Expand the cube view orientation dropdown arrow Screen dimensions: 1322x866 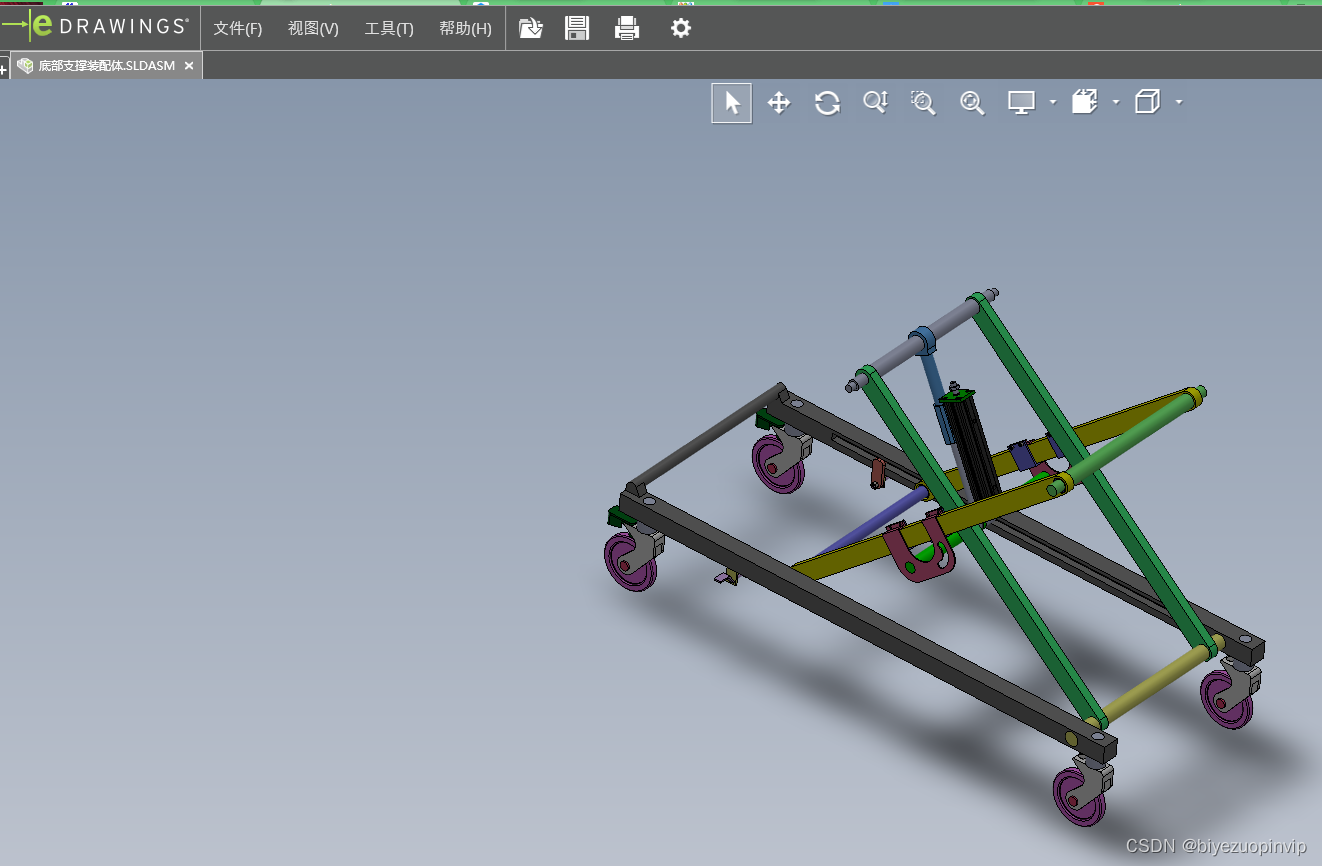1179,102
